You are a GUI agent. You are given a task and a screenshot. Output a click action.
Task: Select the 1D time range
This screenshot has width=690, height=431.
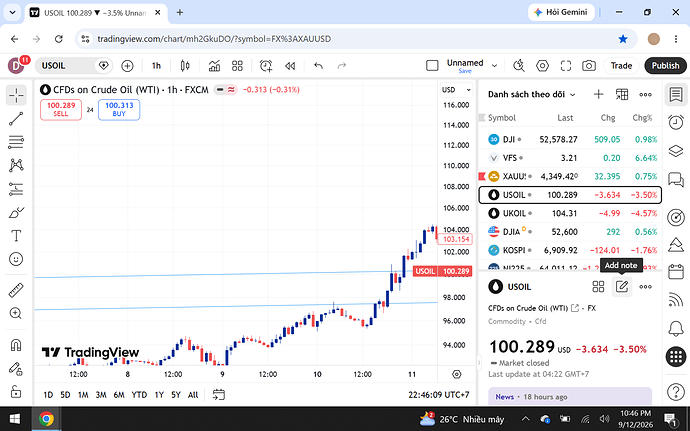tap(48, 395)
